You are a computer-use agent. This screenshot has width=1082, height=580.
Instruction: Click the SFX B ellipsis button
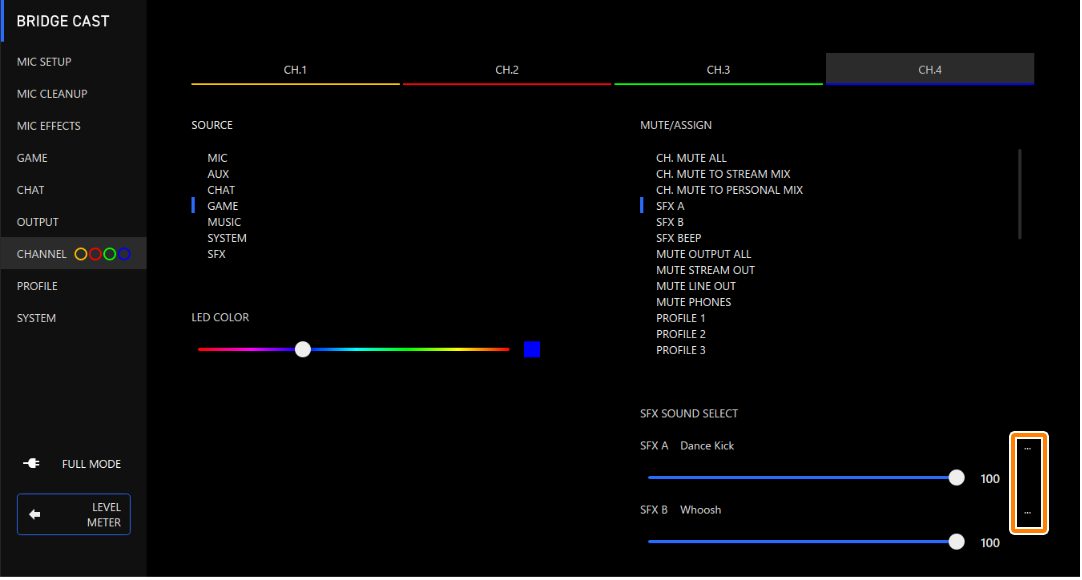pos(1028,513)
